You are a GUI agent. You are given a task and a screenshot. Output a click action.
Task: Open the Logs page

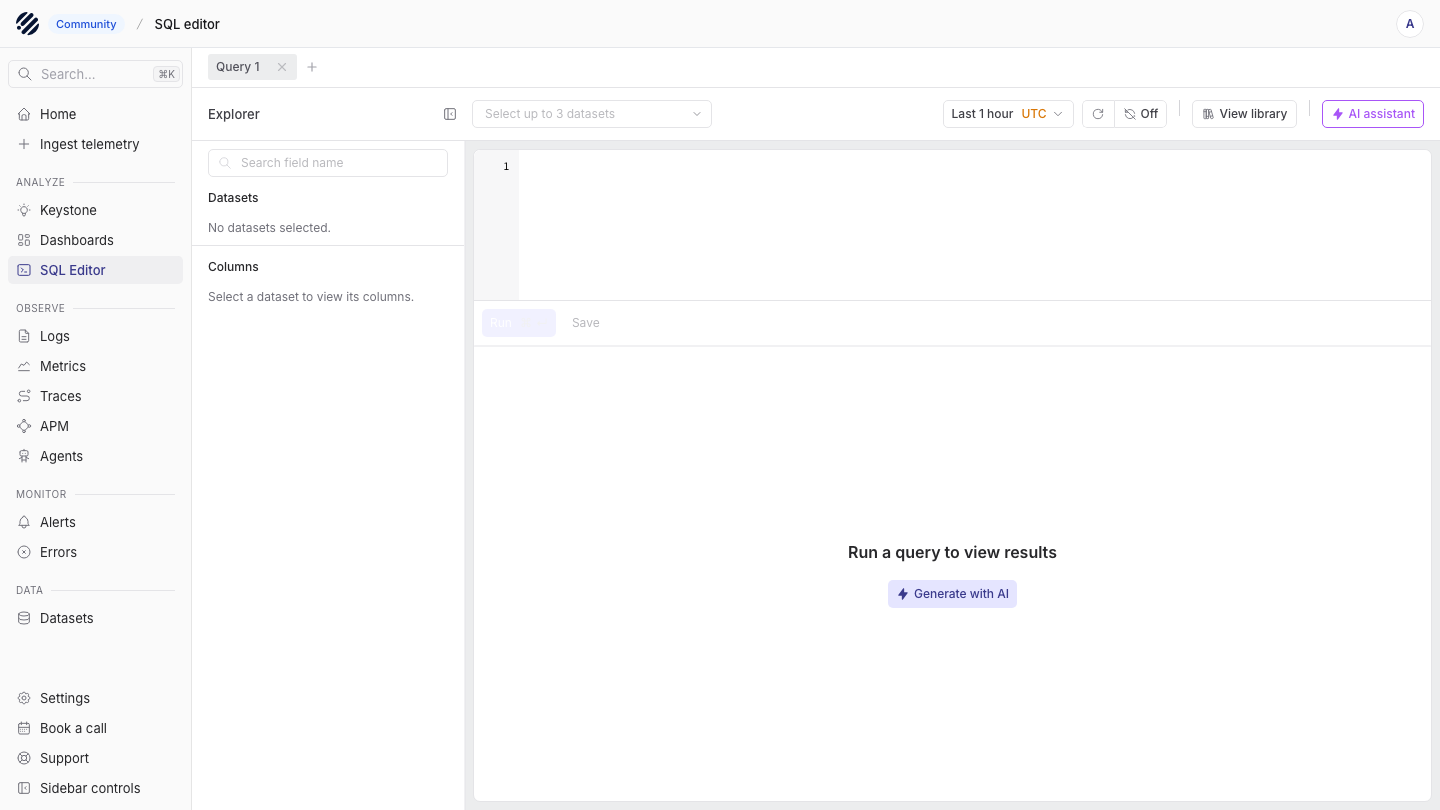[96, 336]
